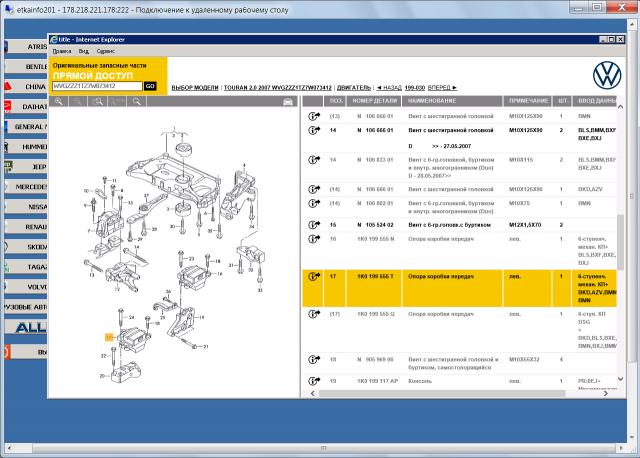Follow the TOURAN 2.0 2007 breadcrumb link
This screenshot has width=640, height=458.
click(x=278, y=88)
